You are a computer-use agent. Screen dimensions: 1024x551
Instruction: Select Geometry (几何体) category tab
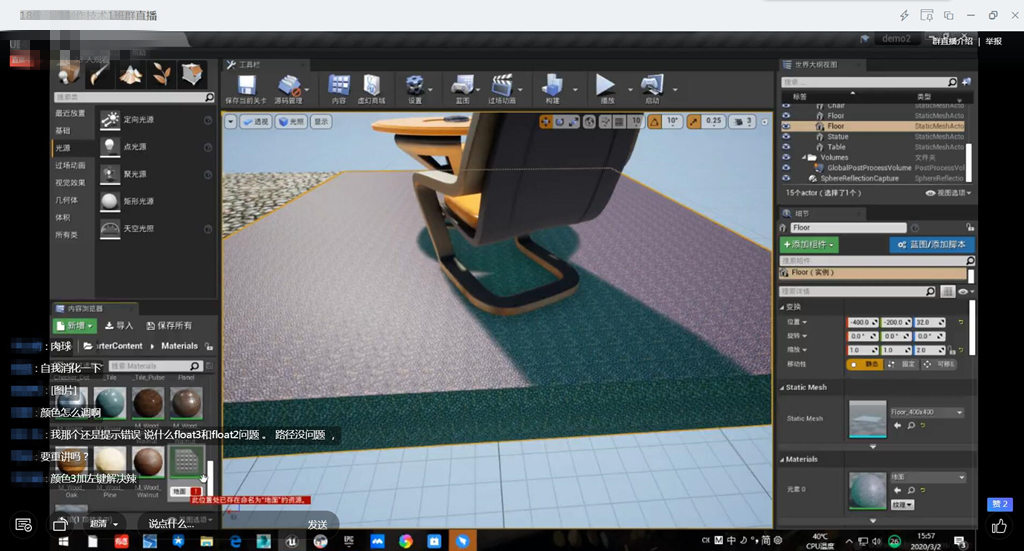click(x=72, y=200)
